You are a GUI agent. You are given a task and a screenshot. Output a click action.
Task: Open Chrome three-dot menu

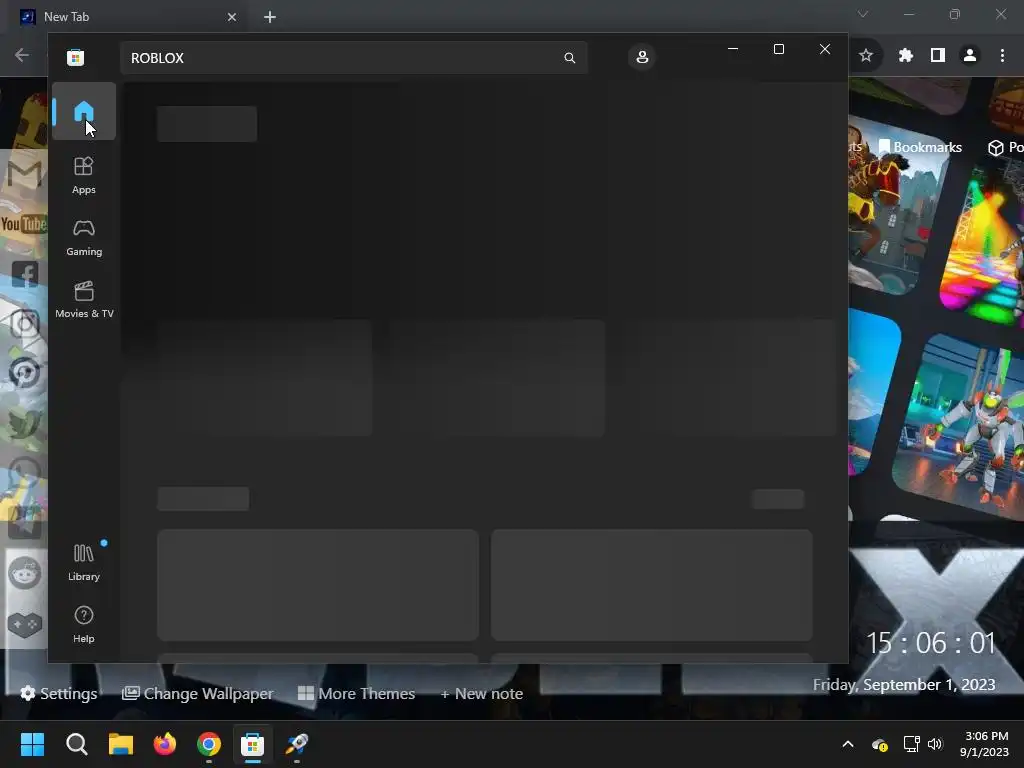tap(1002, 56)
